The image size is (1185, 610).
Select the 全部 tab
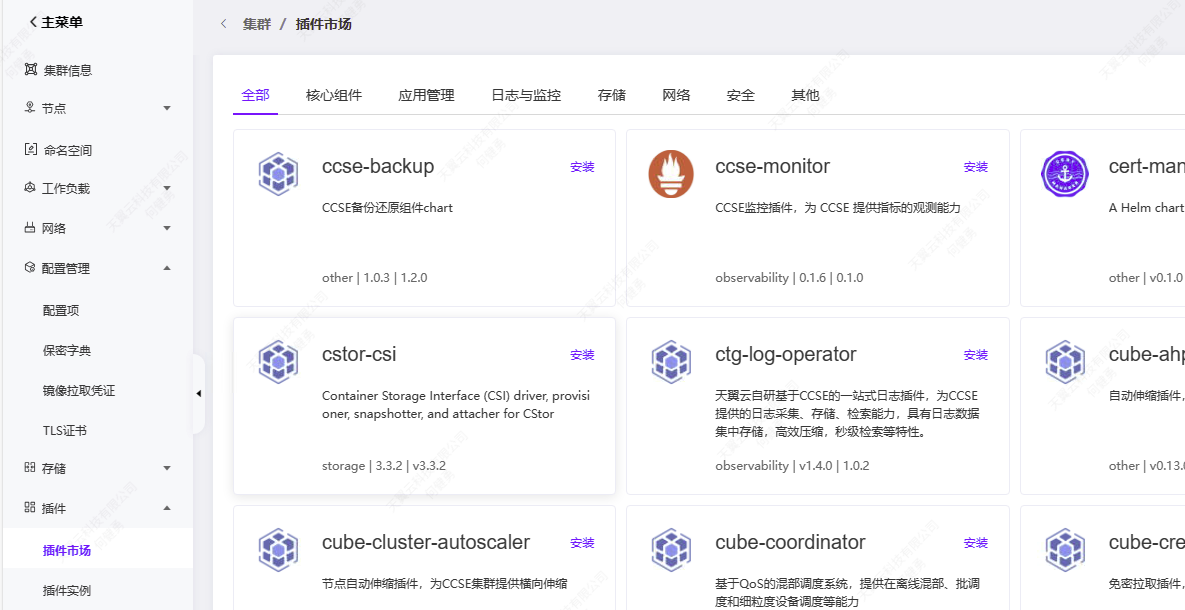255,95
